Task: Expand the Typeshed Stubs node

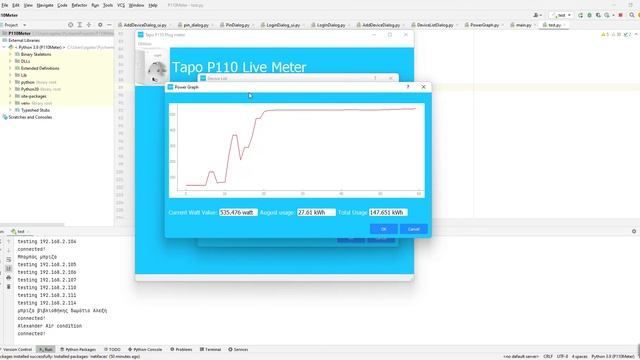Action: point(11,110)
